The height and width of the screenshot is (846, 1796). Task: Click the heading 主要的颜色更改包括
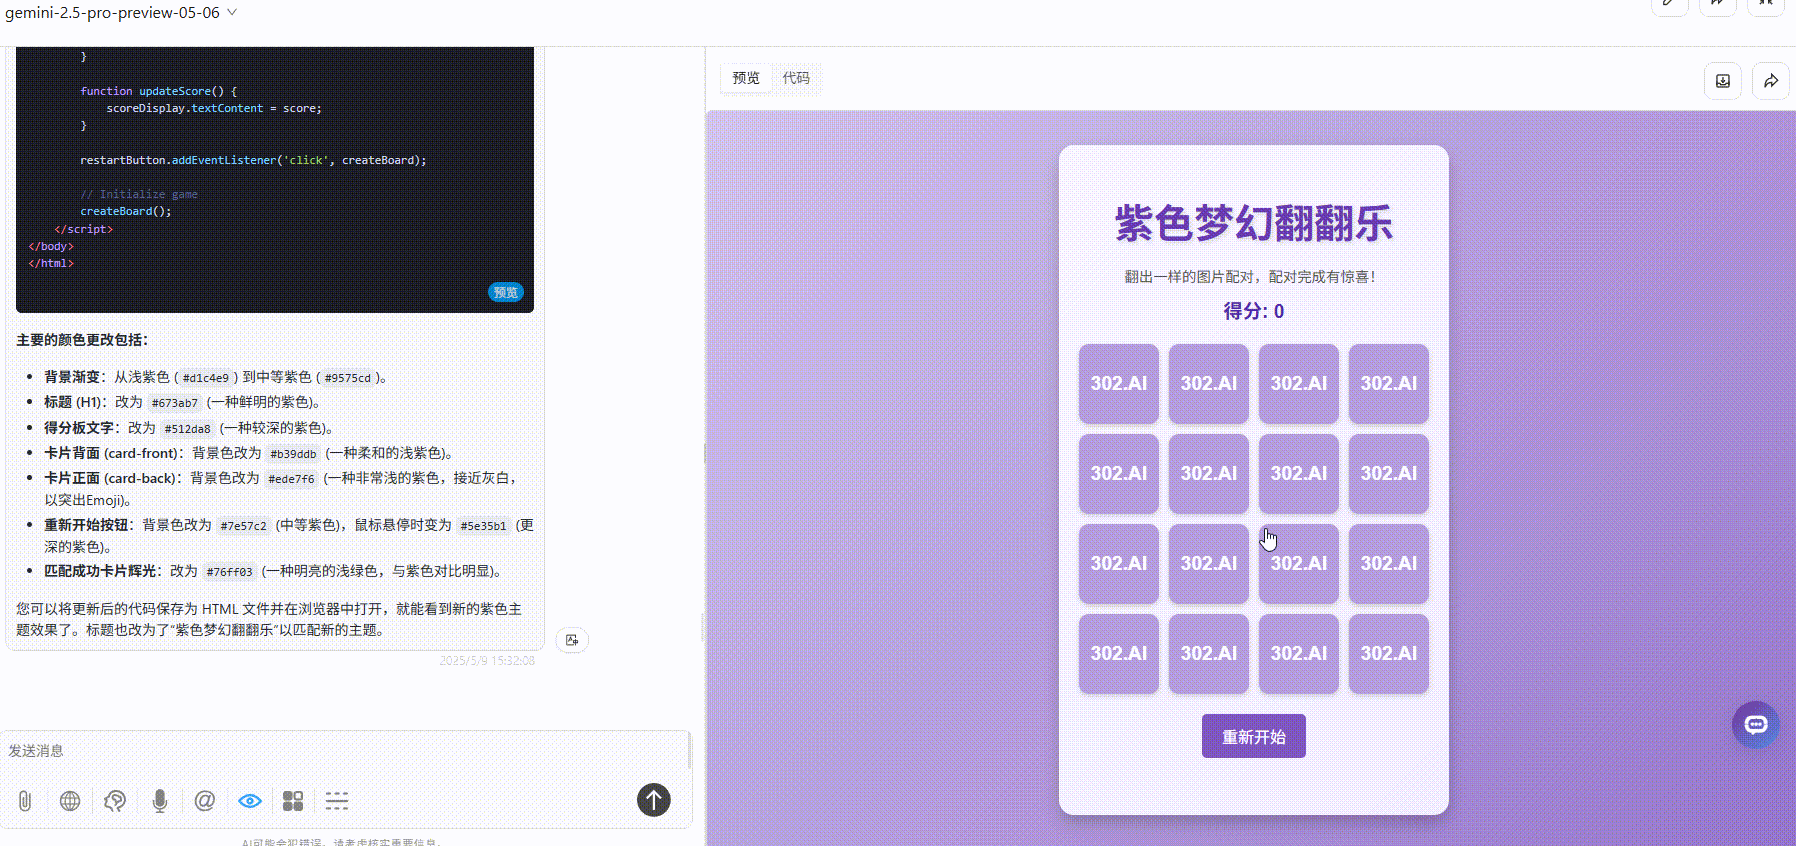click(82, 340)
